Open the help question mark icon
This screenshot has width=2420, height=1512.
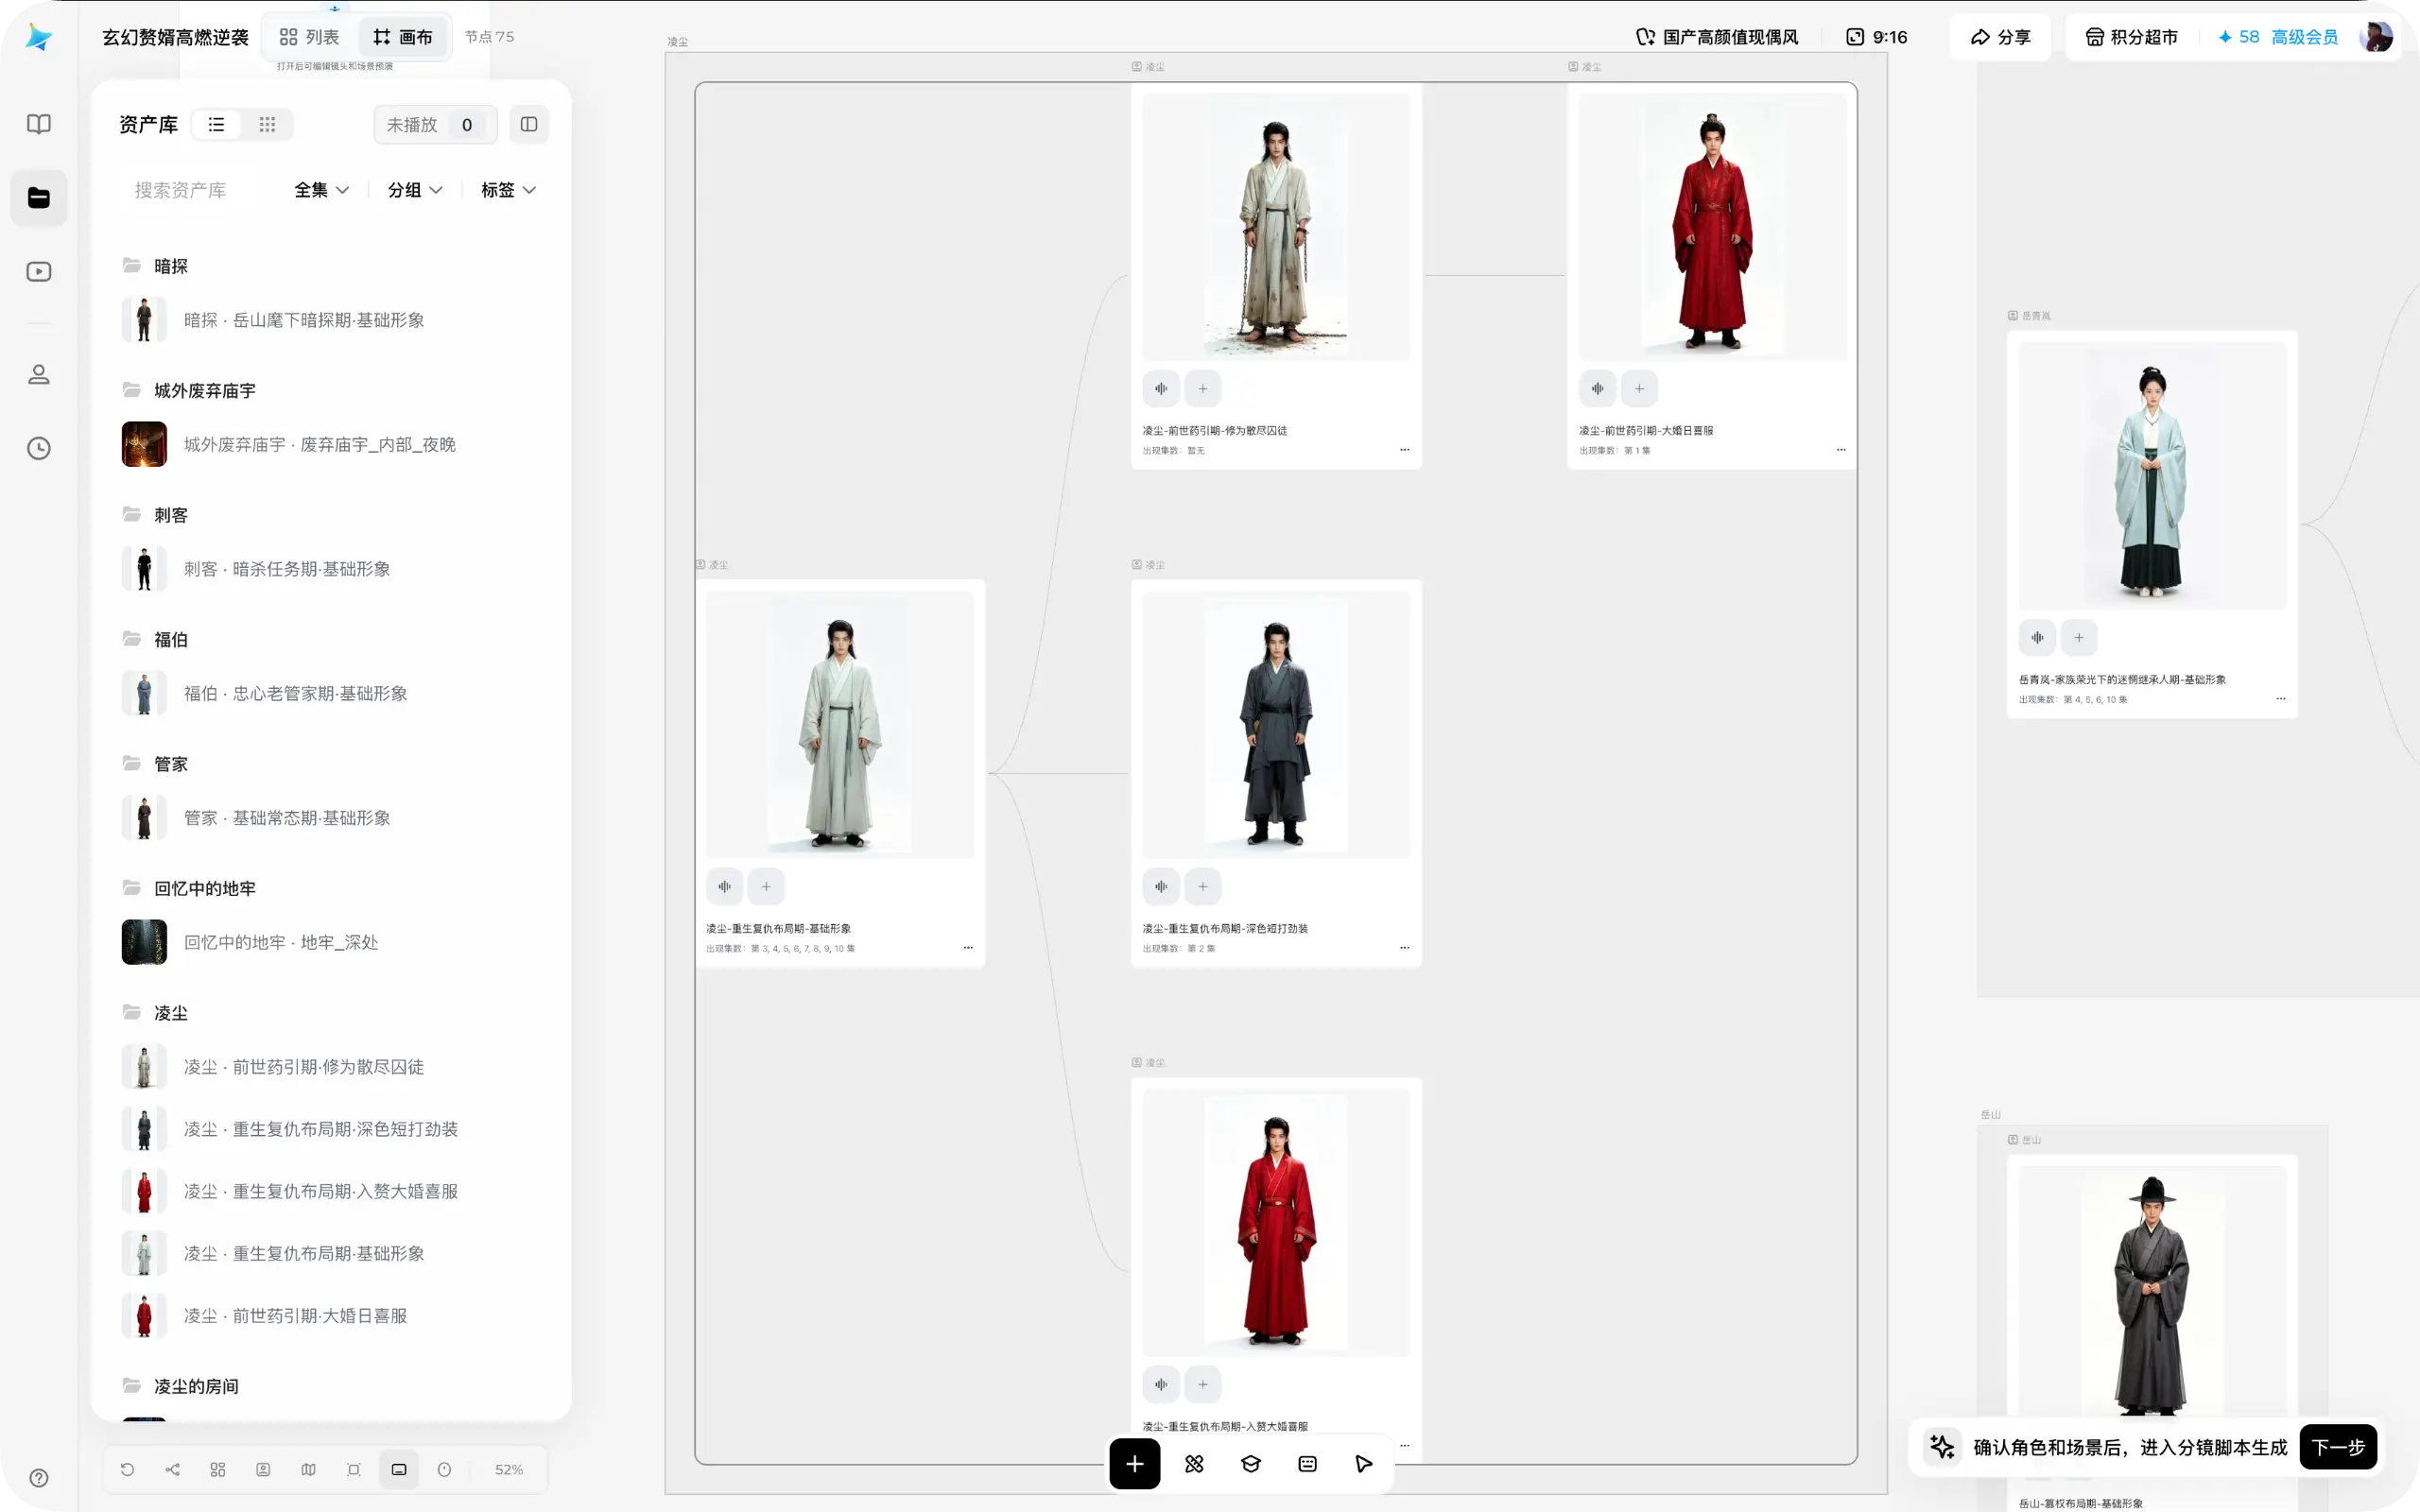[x=39, y=1478]
